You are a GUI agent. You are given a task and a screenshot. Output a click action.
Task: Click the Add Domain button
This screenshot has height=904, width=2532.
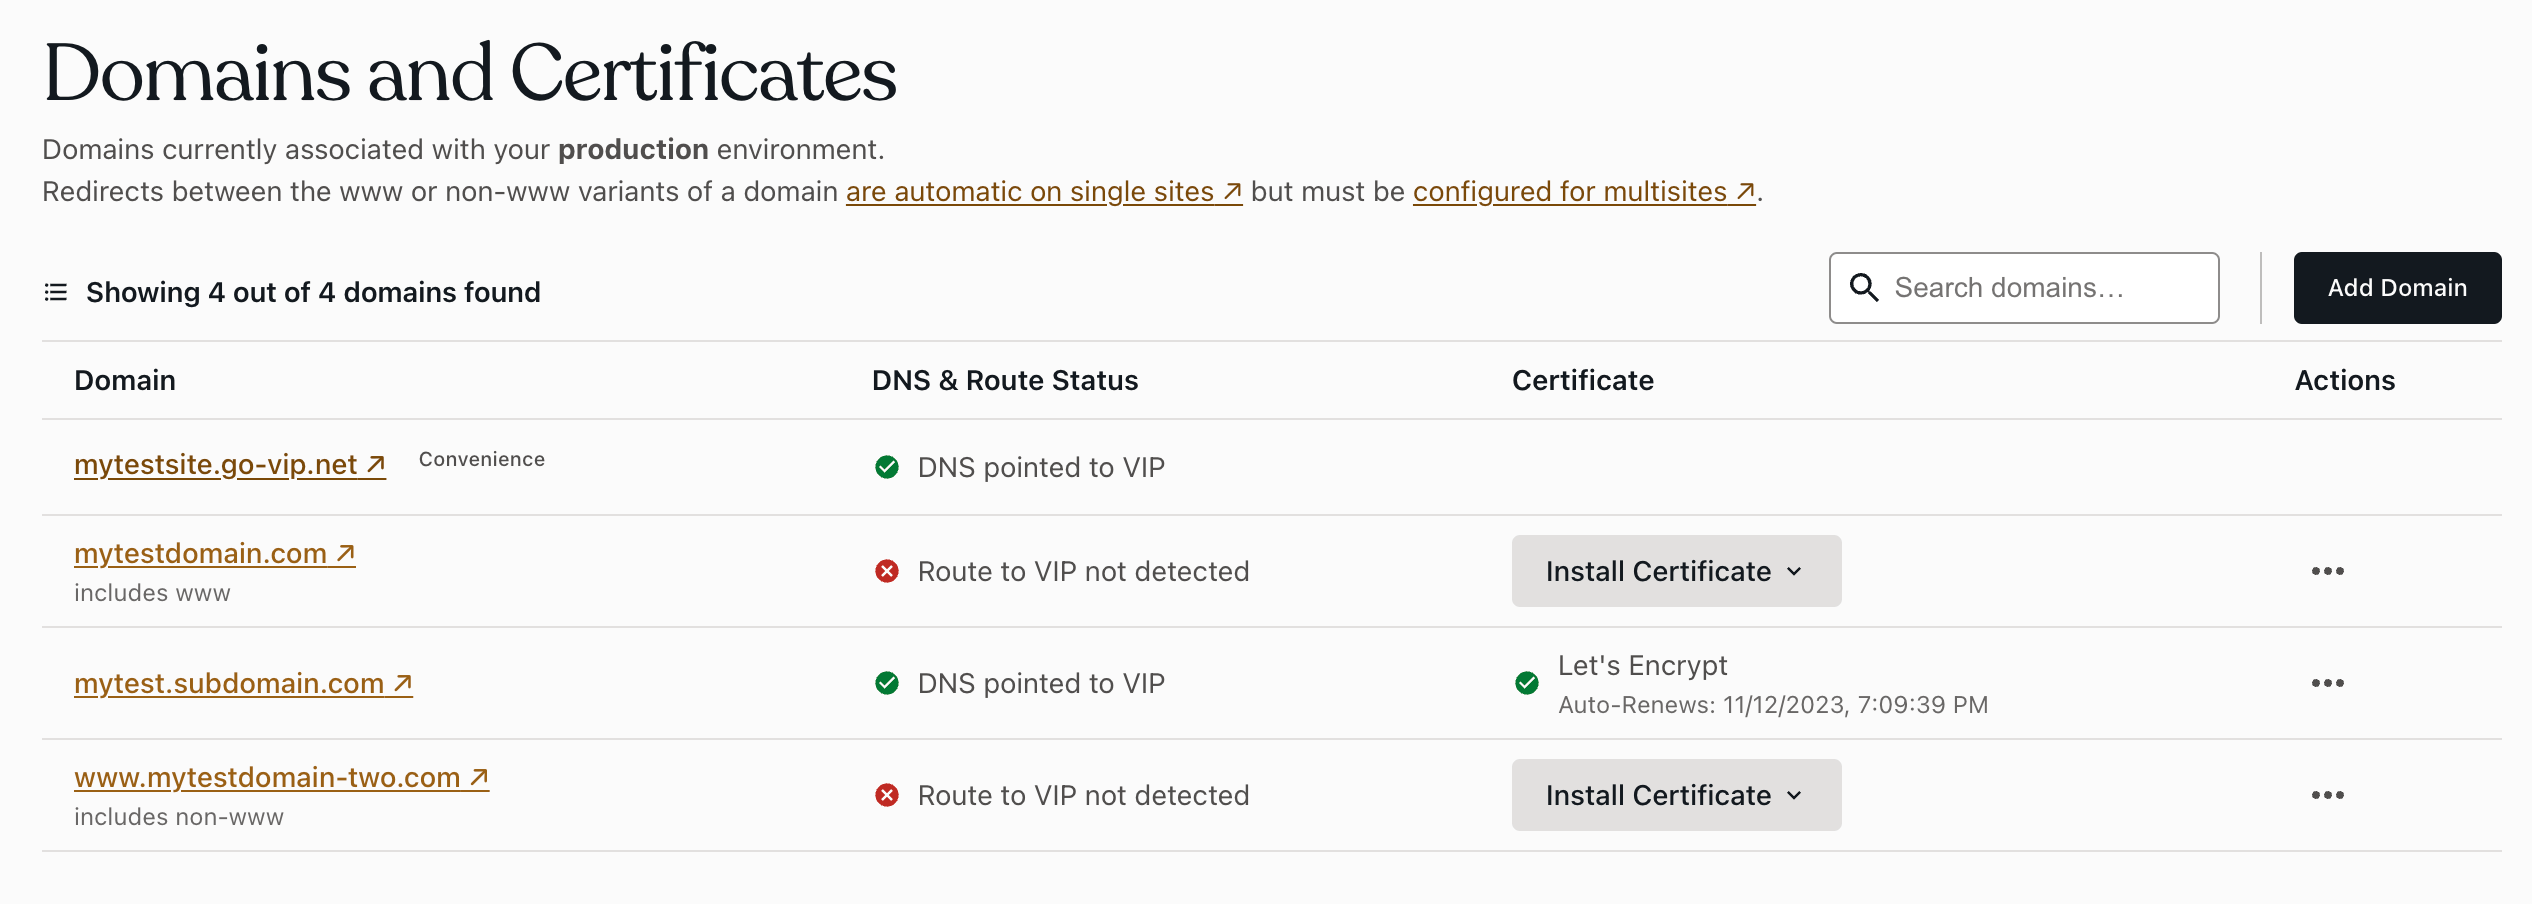pyautogui.click(x=2397, y=287)
